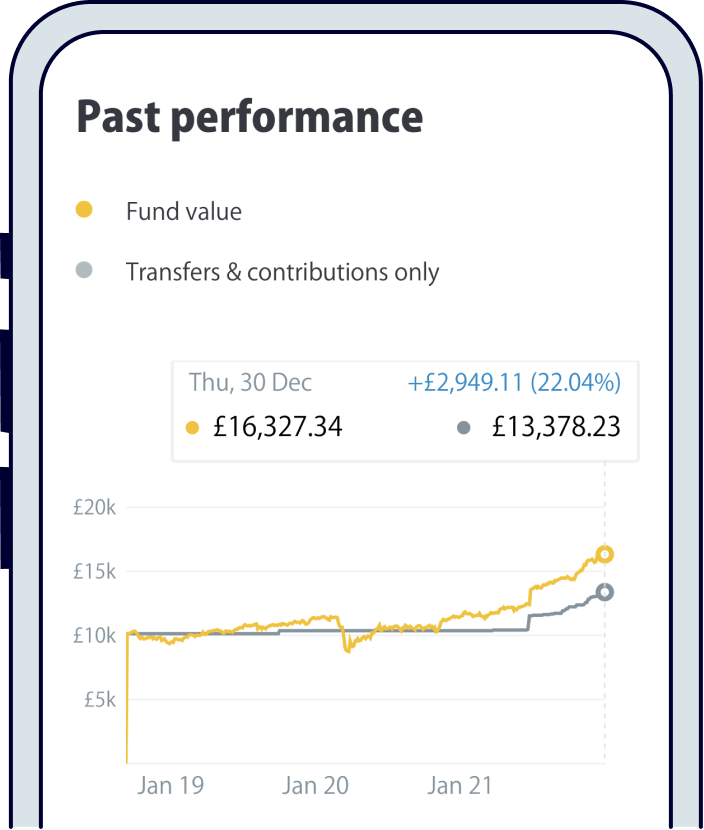
Task: Click the Jan 20 x-axis label
Action: pyautogui.click(x=315, y=786)
